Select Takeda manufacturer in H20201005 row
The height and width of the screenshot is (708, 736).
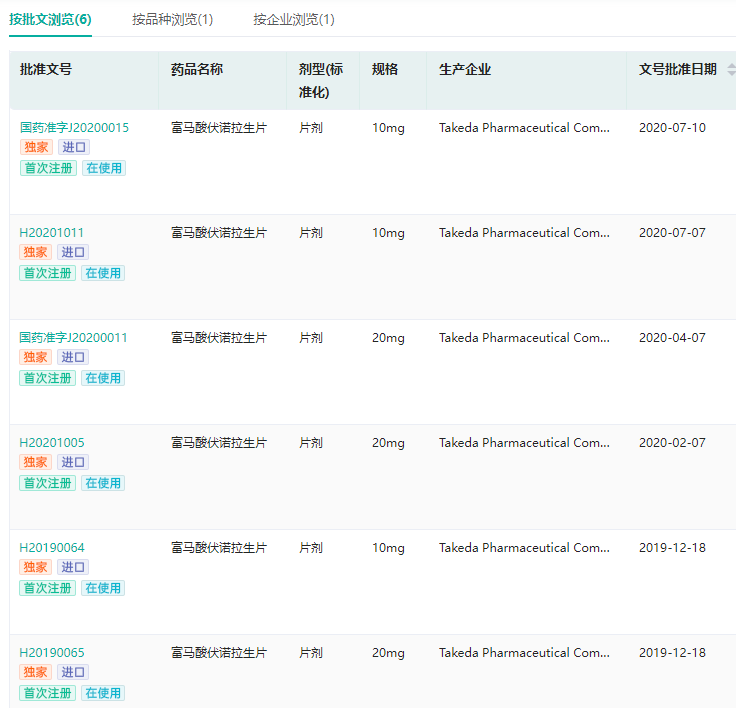coord(524,443)
